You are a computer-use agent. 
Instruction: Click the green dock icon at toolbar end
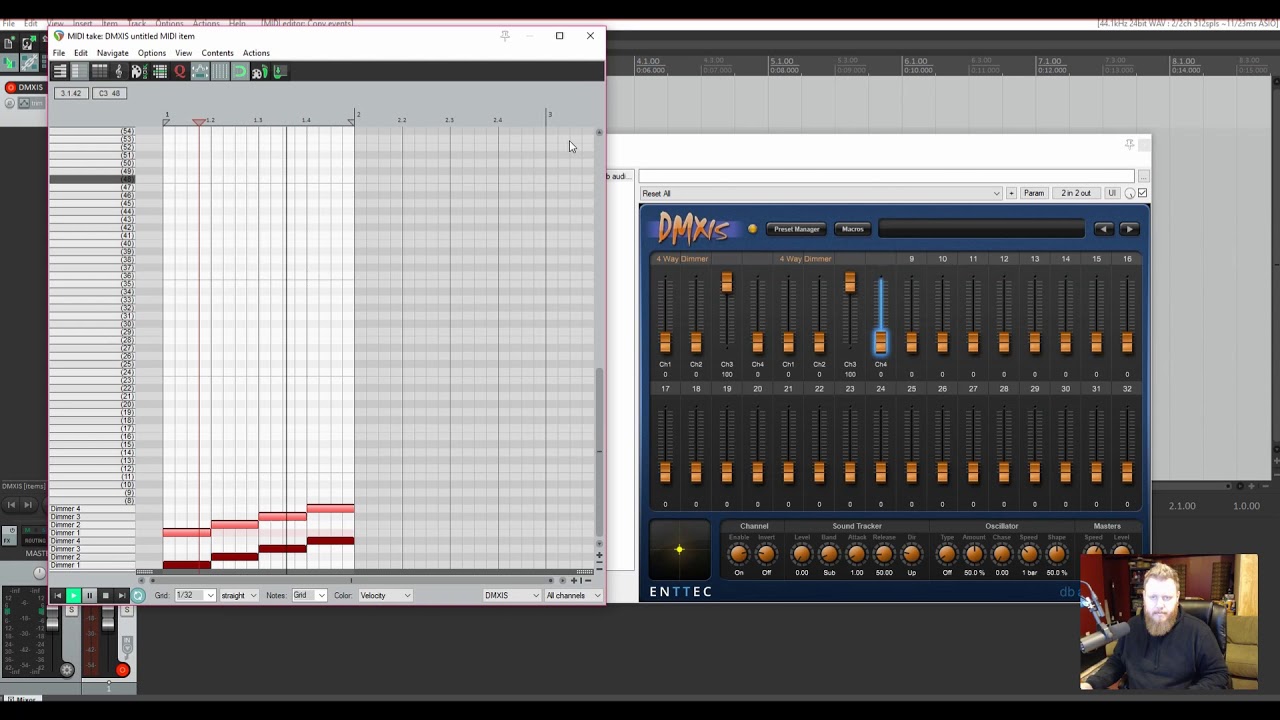click(x=279, y=71)
